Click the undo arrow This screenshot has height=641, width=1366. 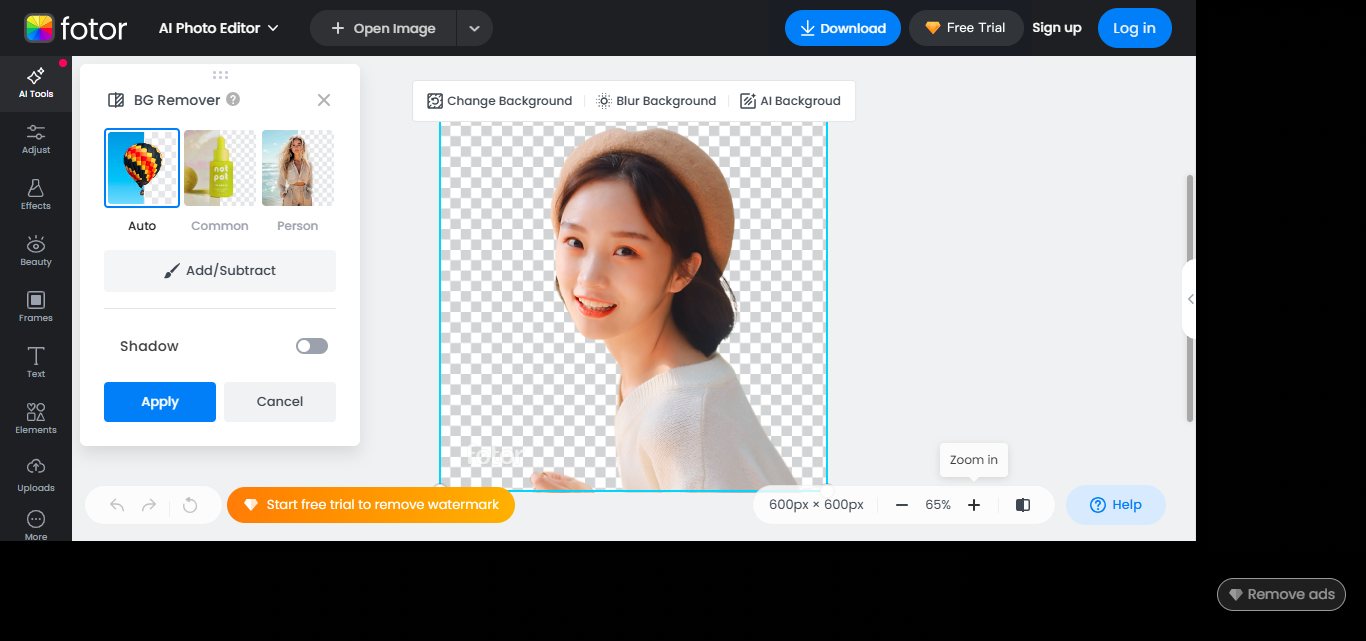(117, 505)
